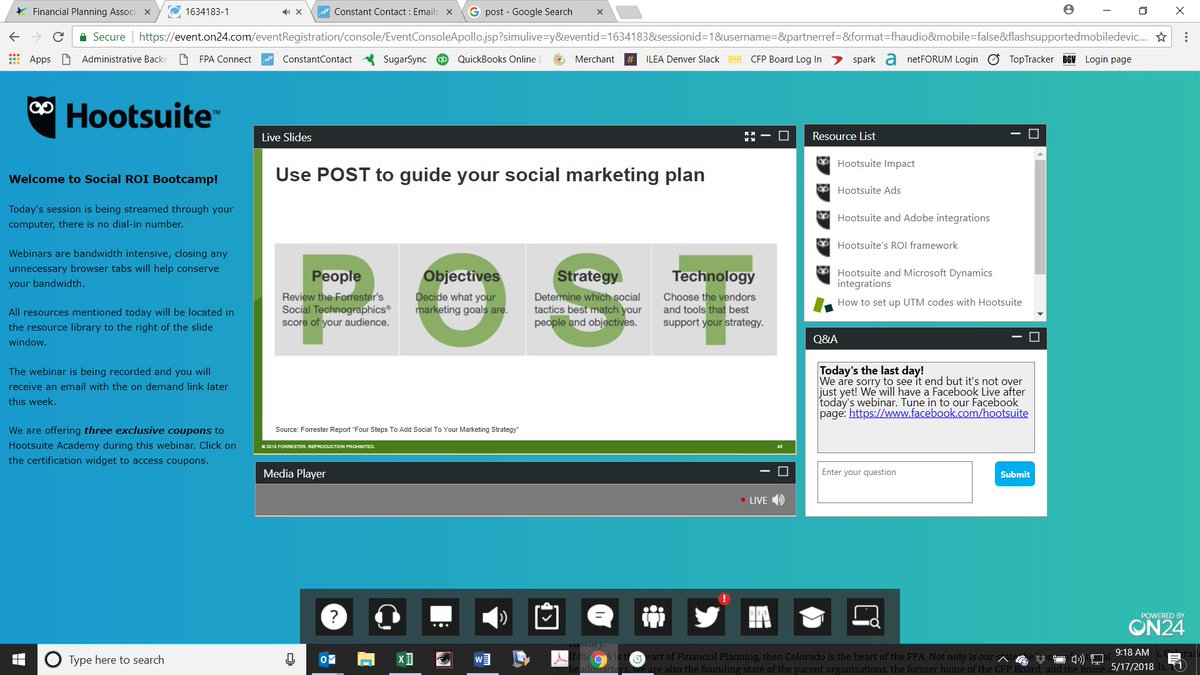
Task: Show hidden system tray icons
Action: click(x=1001, y=659)
